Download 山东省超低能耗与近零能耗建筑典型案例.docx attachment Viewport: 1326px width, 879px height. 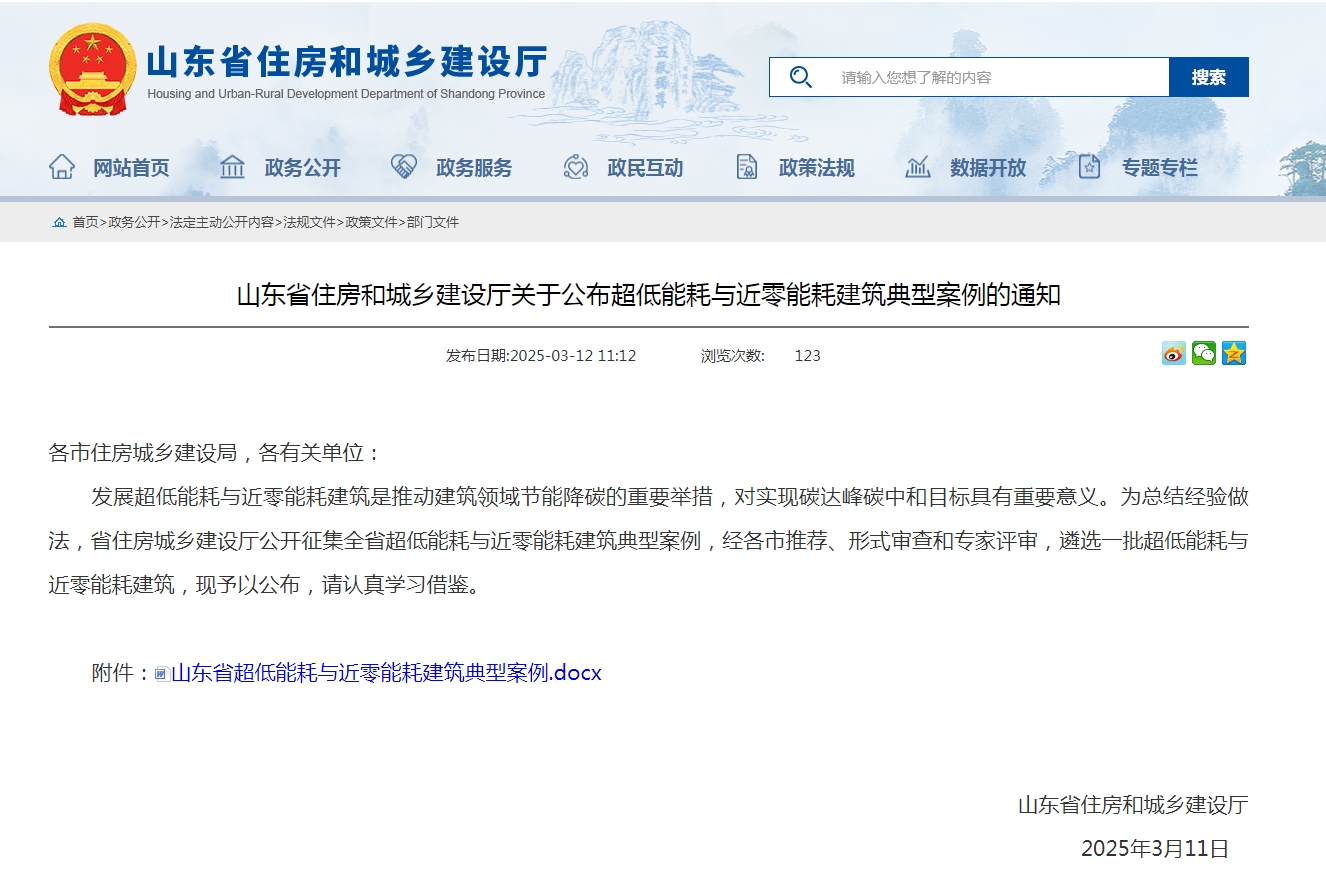point(386,673)
